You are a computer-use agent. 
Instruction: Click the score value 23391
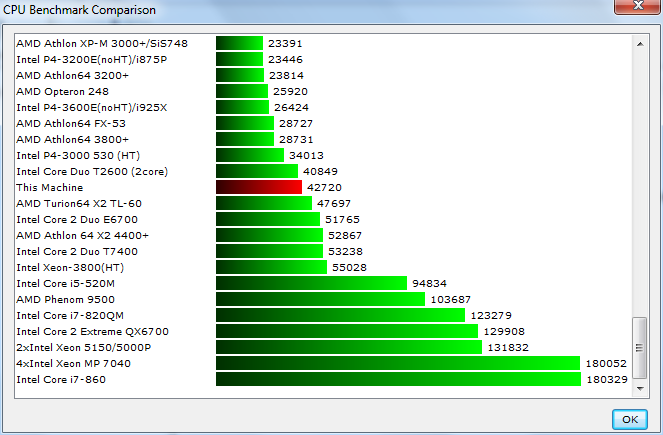coord(285,43)
